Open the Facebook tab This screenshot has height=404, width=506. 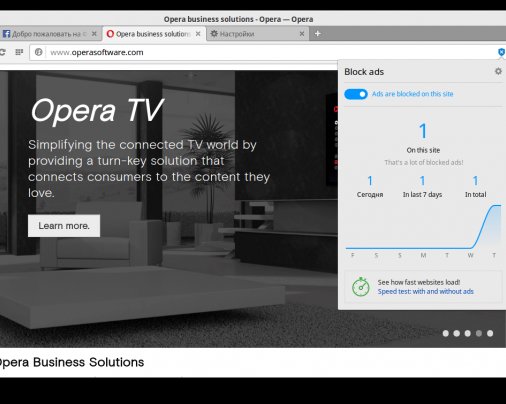[50, 34]
